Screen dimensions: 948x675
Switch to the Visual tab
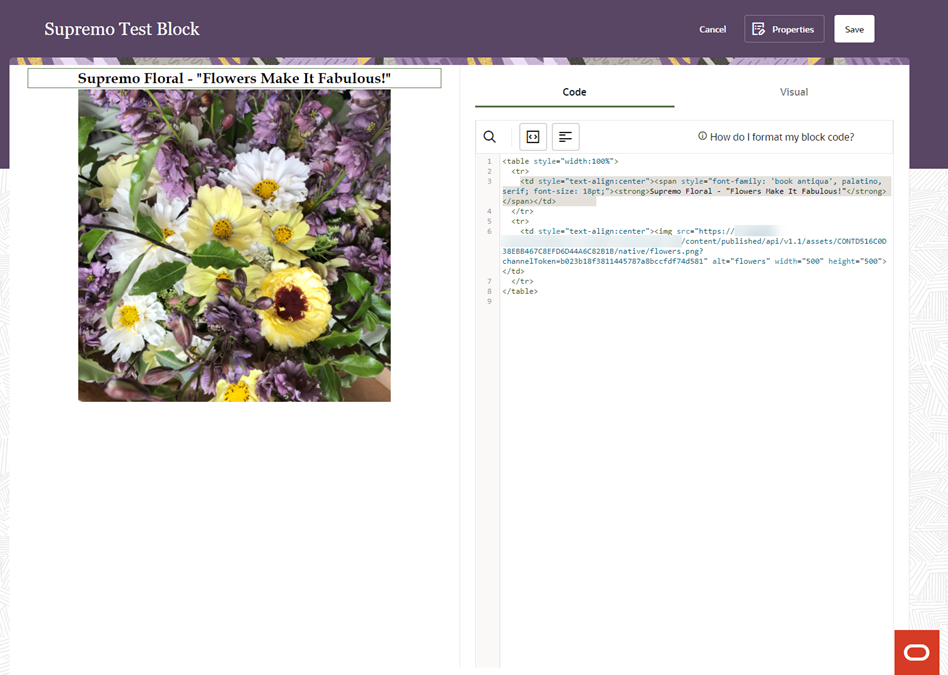point(793,92)
